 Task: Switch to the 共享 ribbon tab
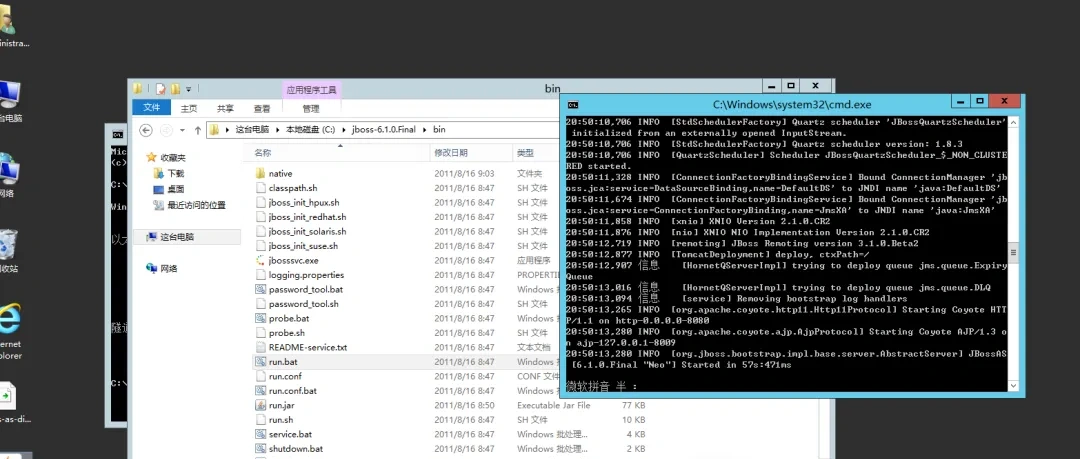click(225, 108)
